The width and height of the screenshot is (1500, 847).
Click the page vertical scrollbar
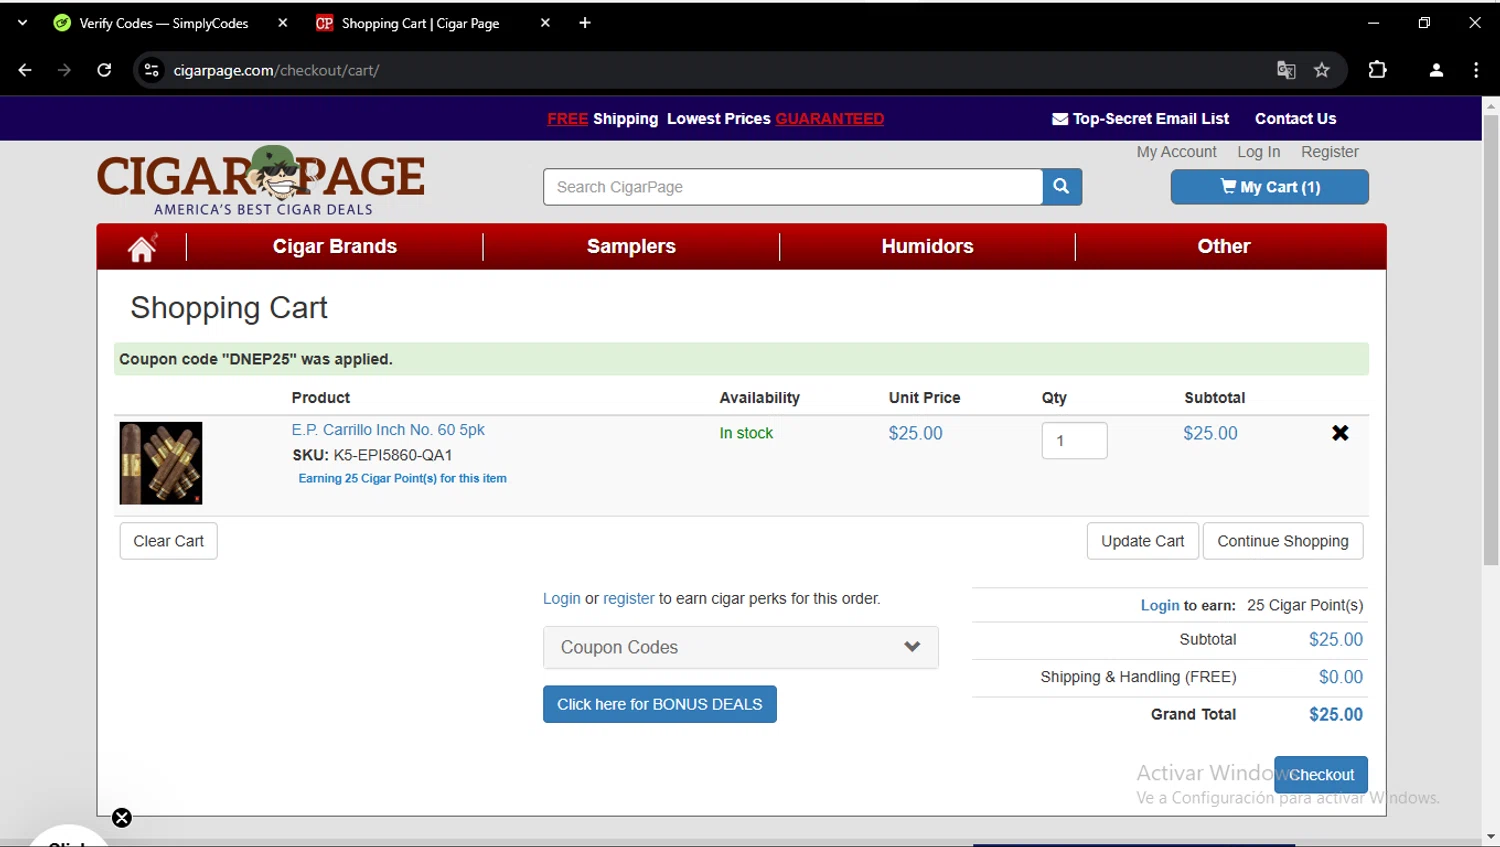tap(1491, 340)
